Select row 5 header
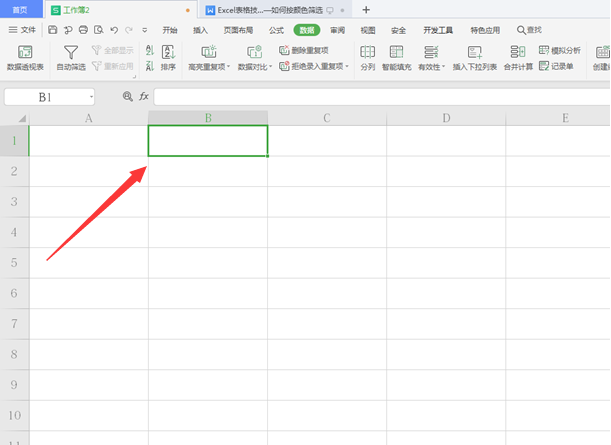The image size is (611, 445). click(14, 263)
